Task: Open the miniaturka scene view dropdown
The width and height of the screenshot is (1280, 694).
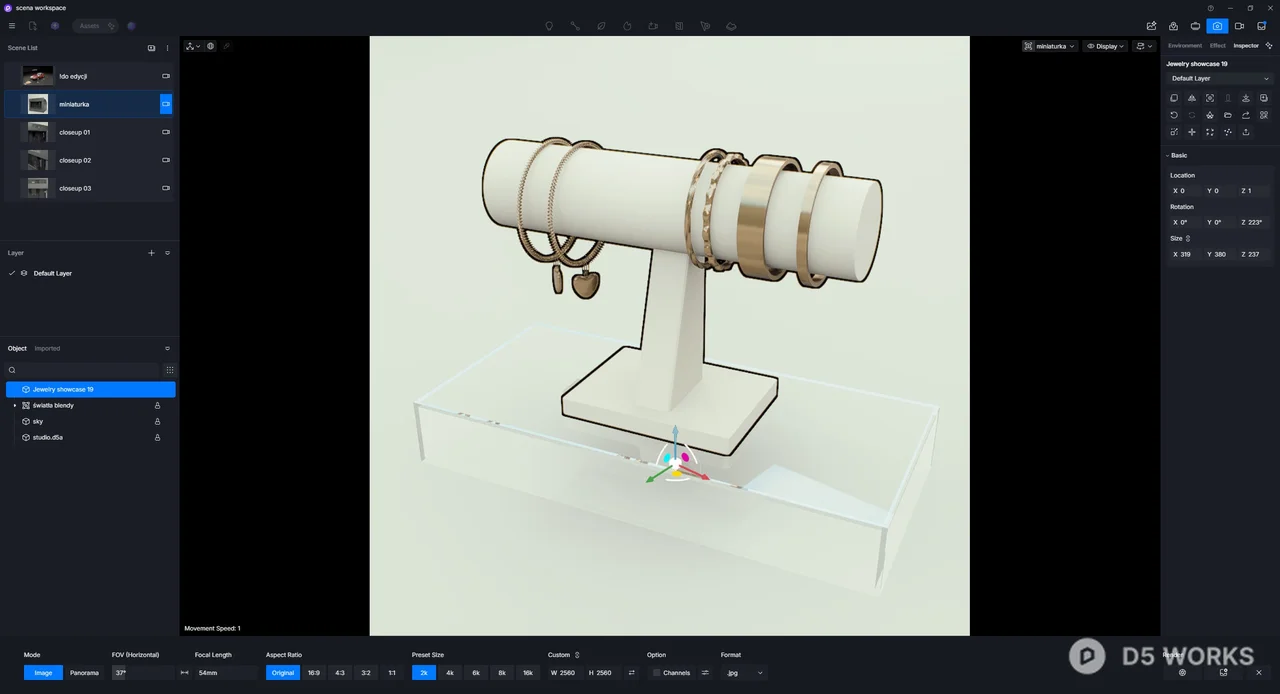Action: [x=1050, y=46]
